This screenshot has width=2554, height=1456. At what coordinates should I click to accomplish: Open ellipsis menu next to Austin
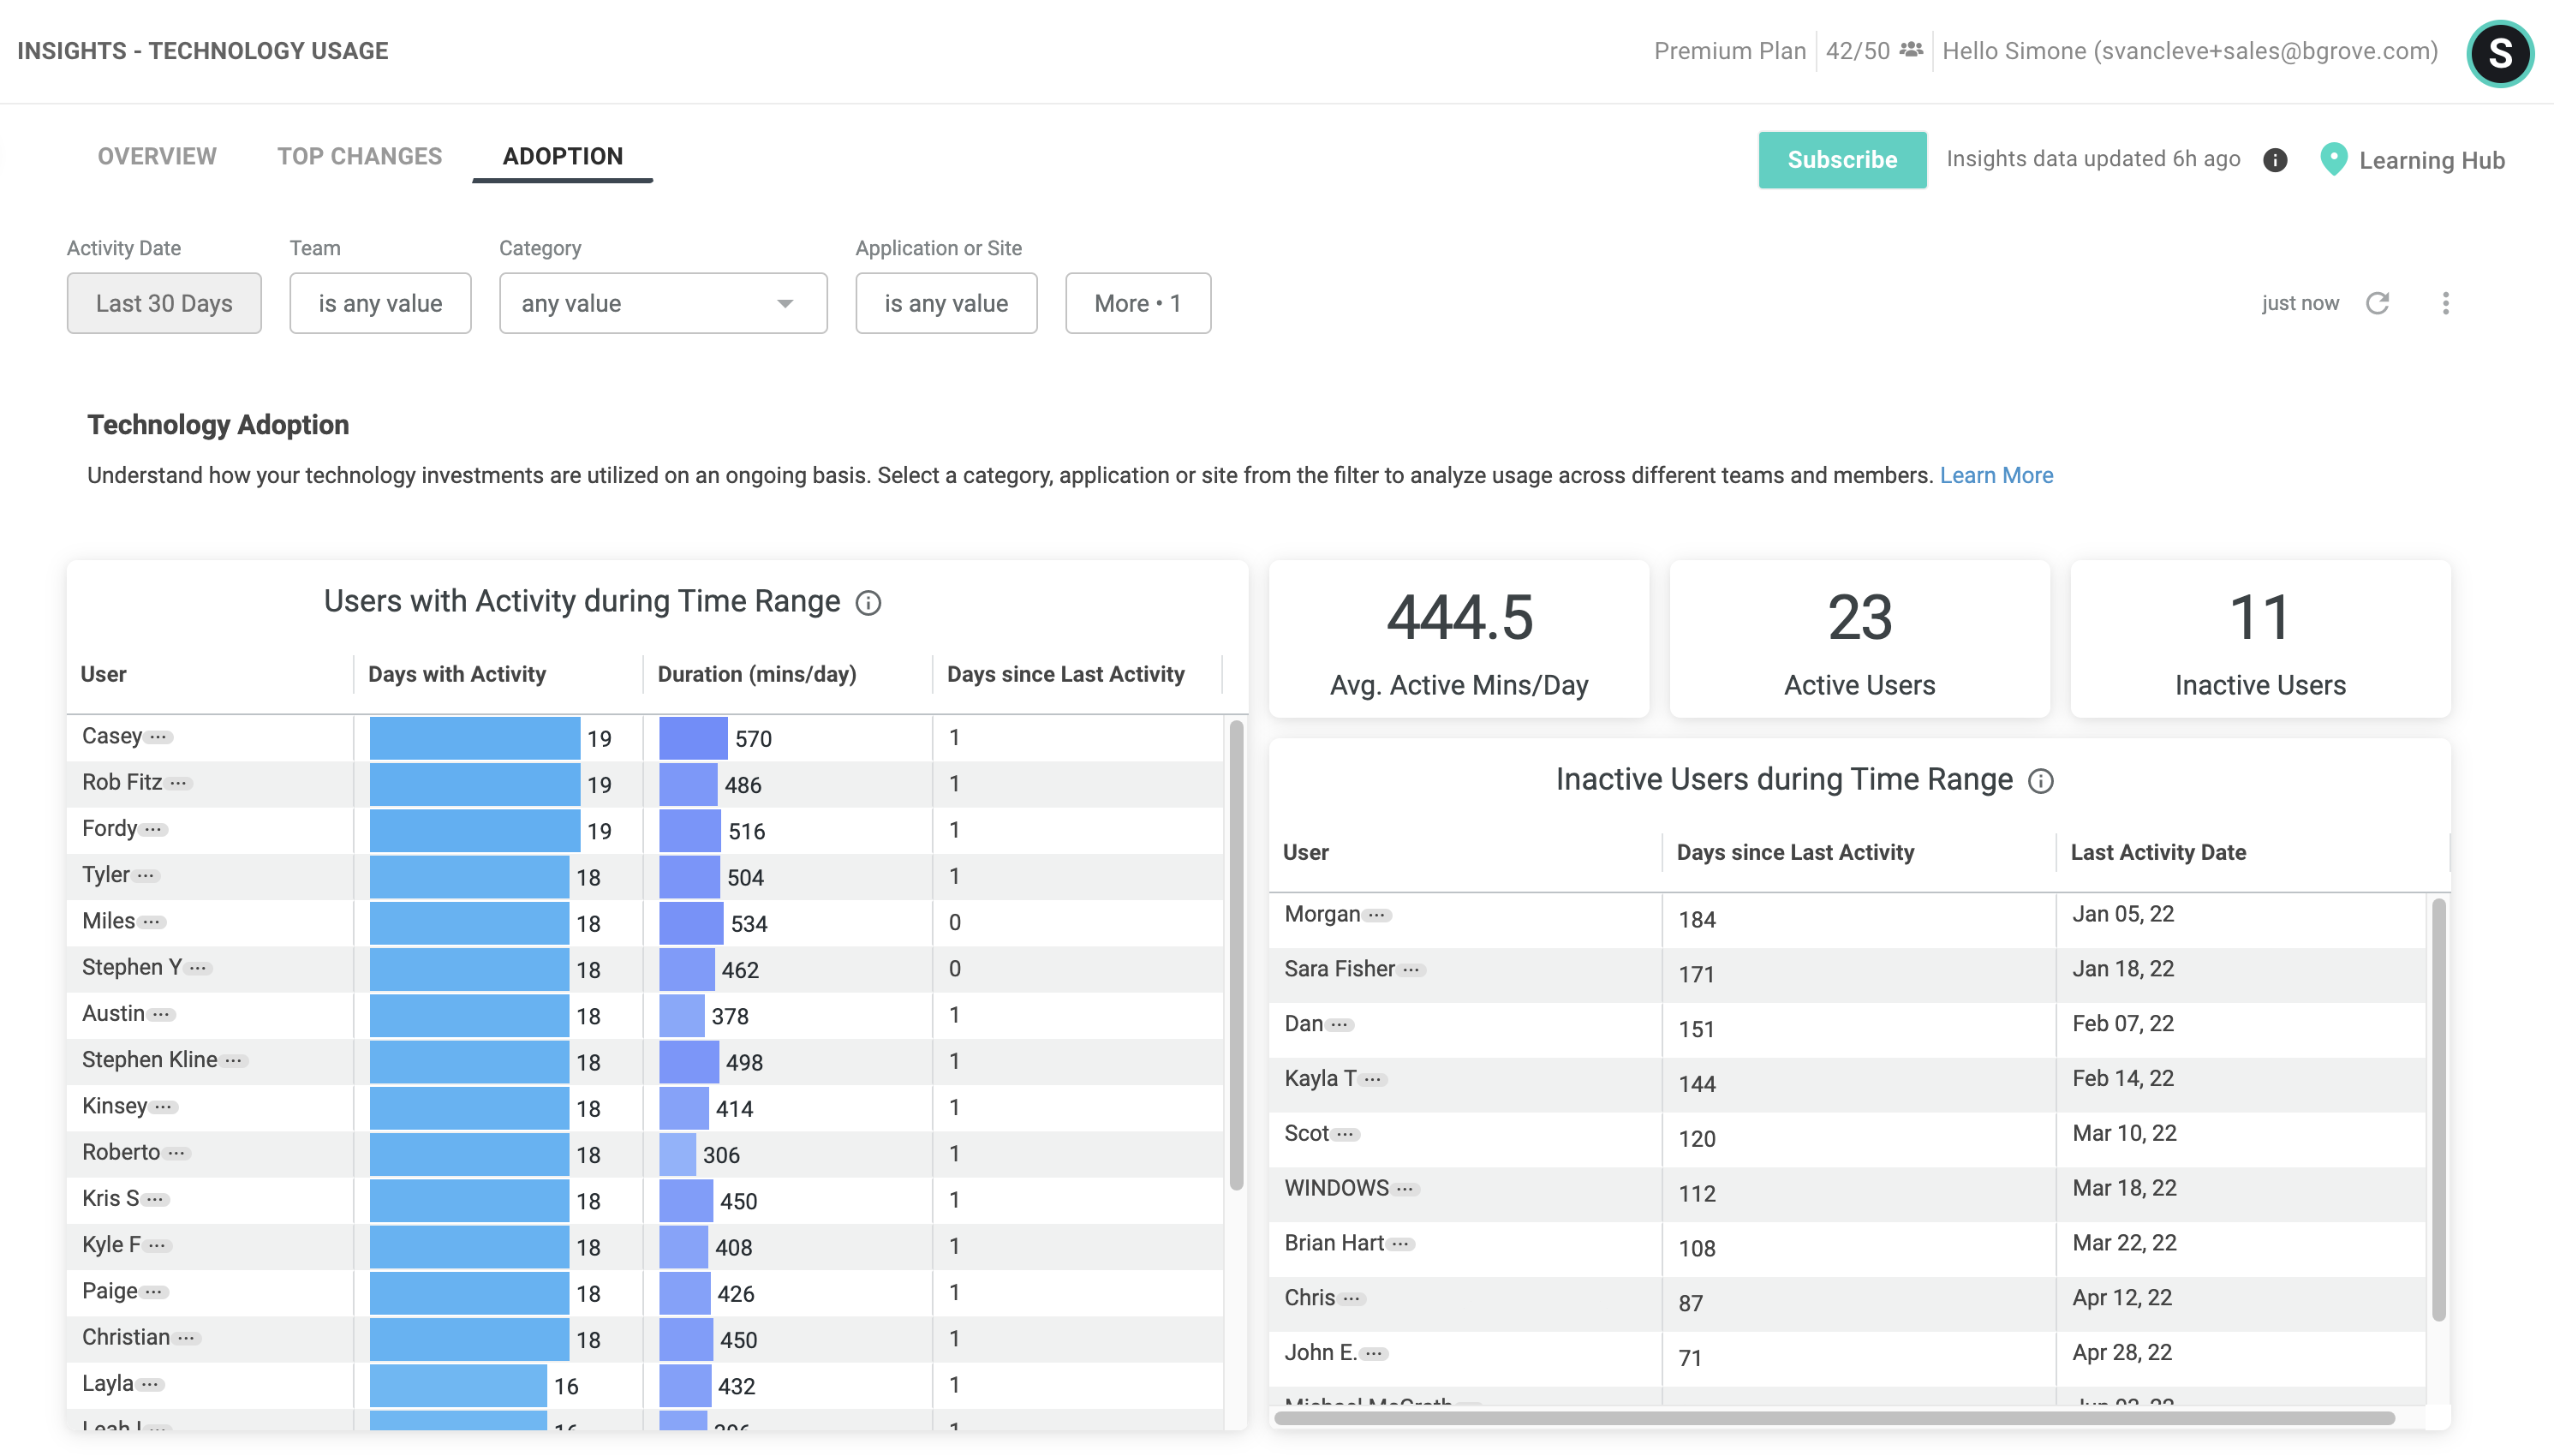click(161, 1014)
